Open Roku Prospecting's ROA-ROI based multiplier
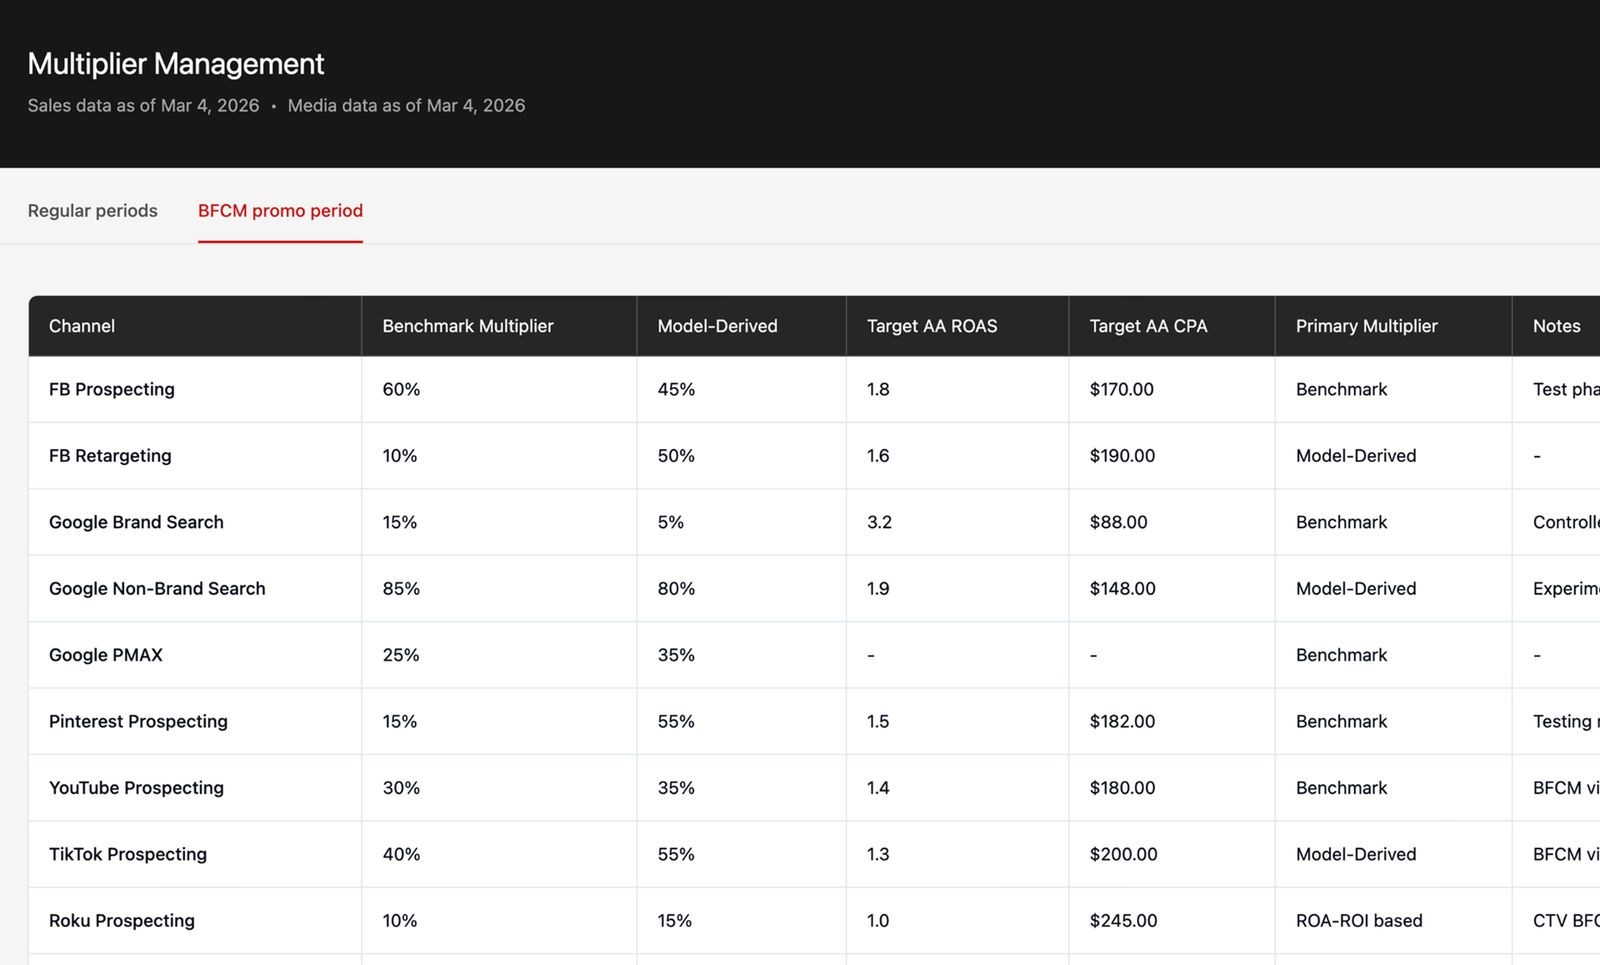Viewport: 1600px width, 965px height. coord(1359,921)
